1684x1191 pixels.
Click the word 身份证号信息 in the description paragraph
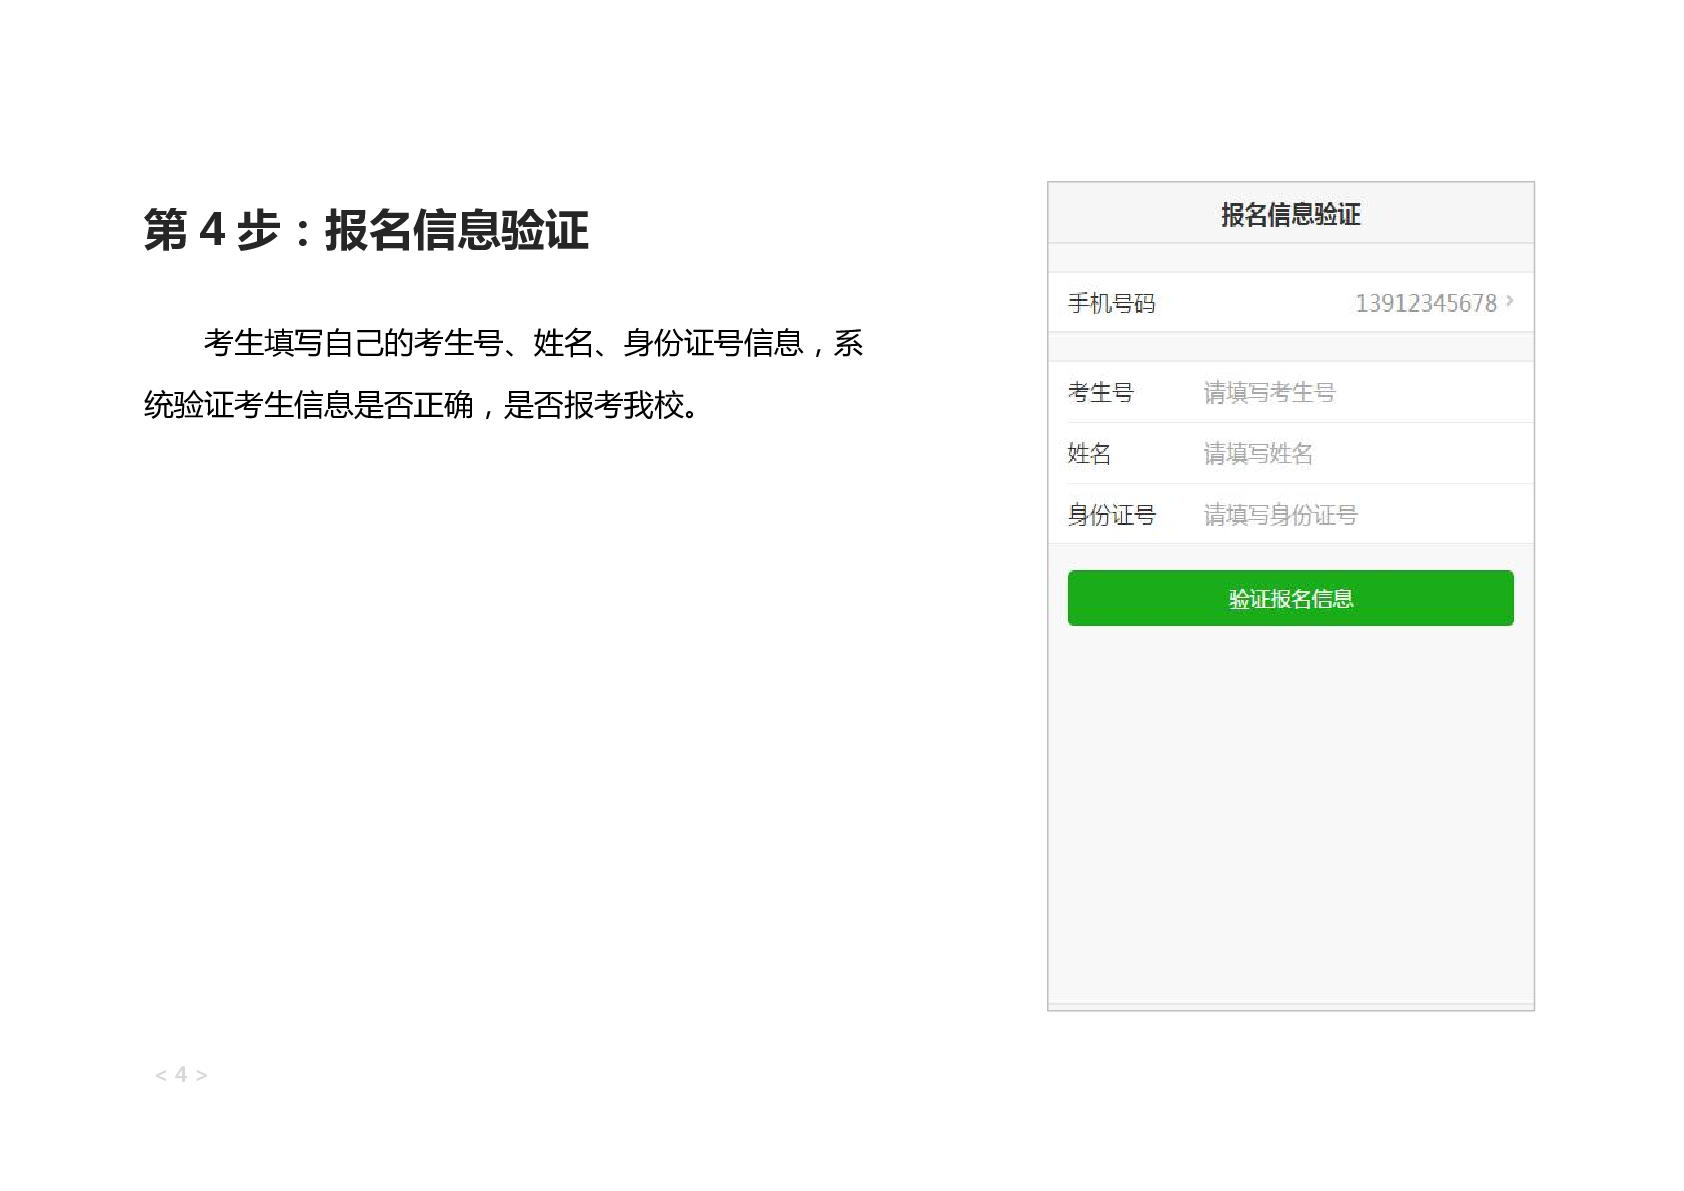tap(713, 343)
